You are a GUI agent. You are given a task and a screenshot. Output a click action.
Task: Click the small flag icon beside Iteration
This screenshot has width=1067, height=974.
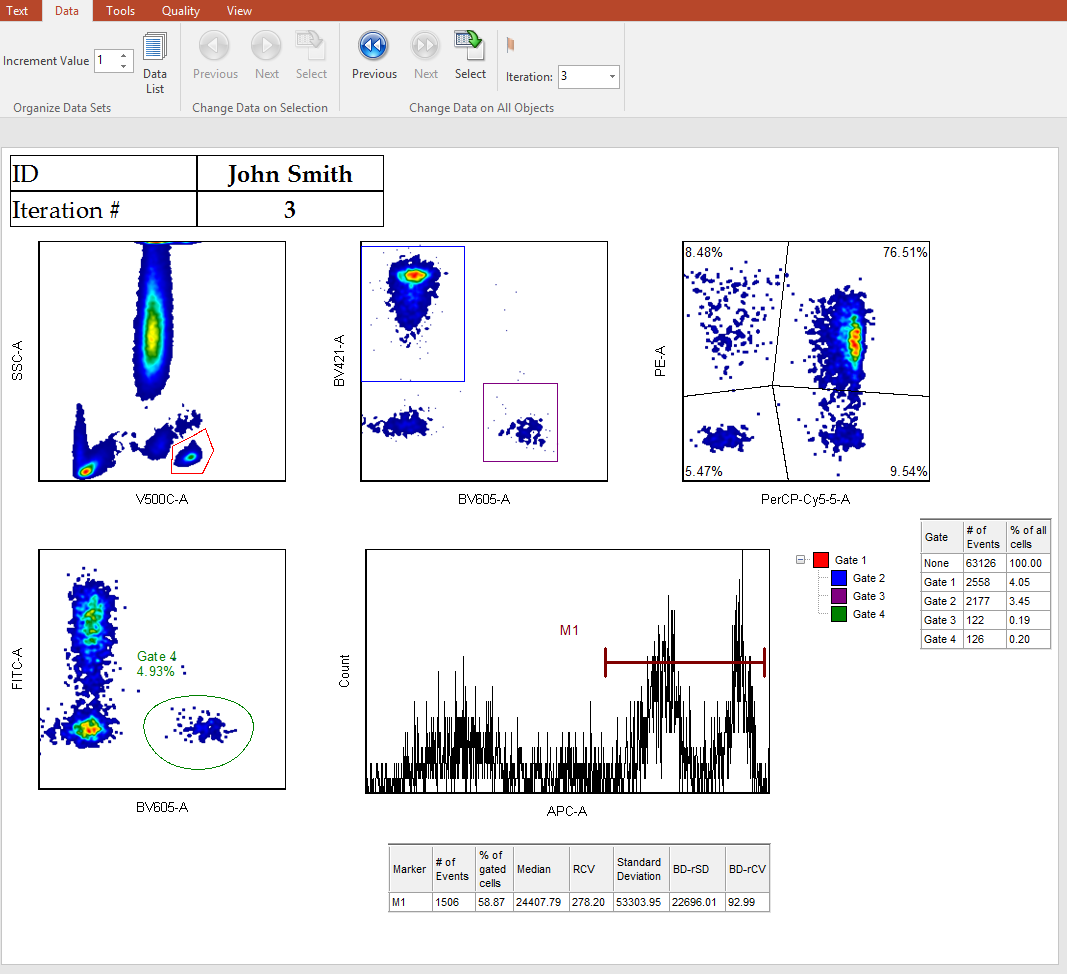[x=511, y=45]
